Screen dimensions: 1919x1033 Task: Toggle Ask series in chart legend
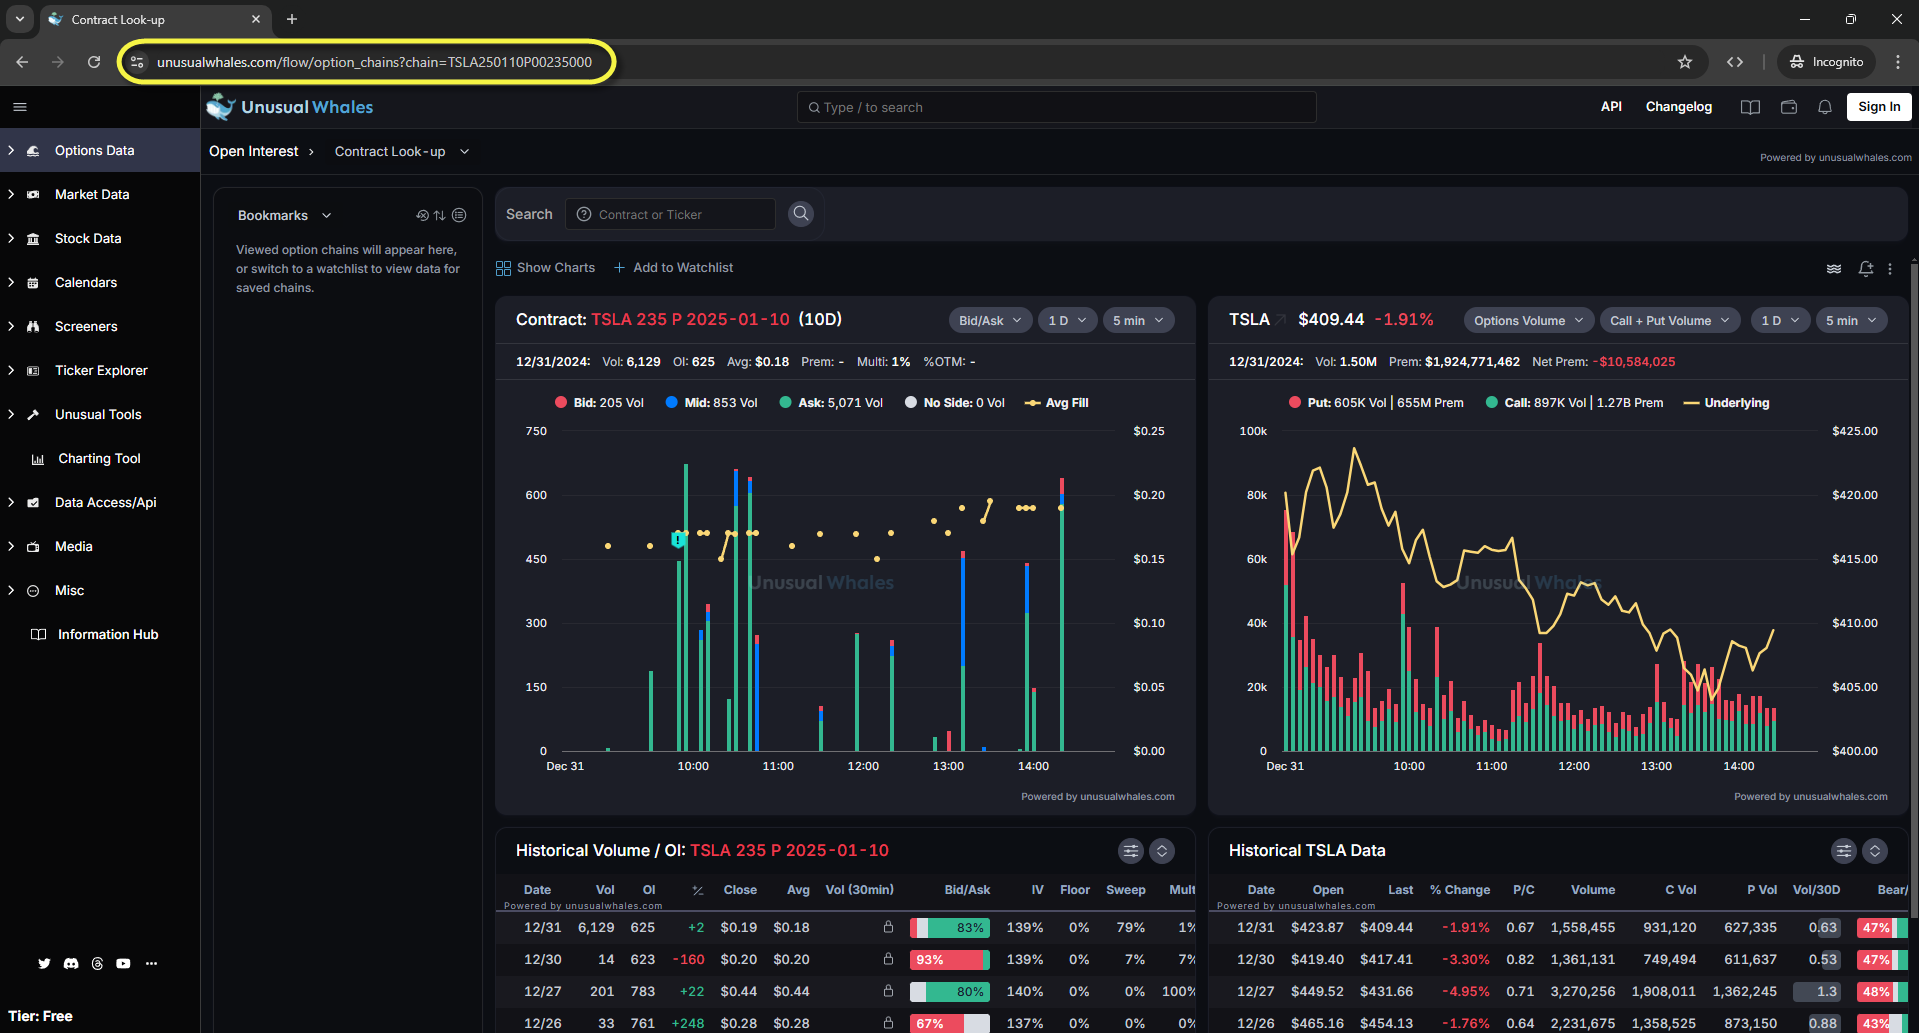pyautogui.click(x=831, y=403)
